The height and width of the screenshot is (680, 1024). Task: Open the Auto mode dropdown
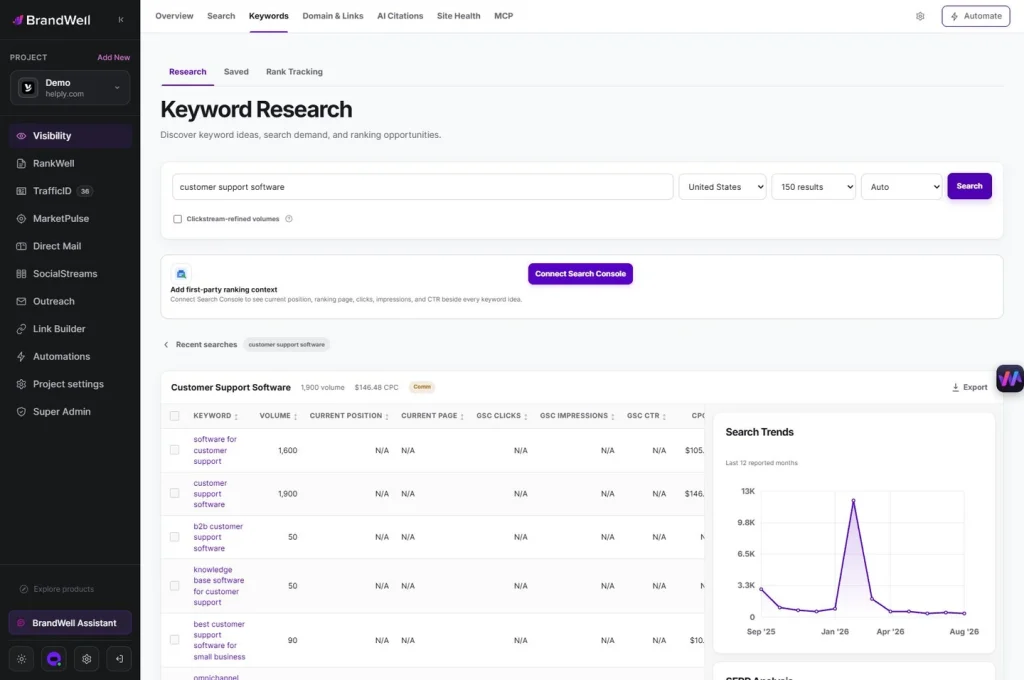tap(901, 187)
